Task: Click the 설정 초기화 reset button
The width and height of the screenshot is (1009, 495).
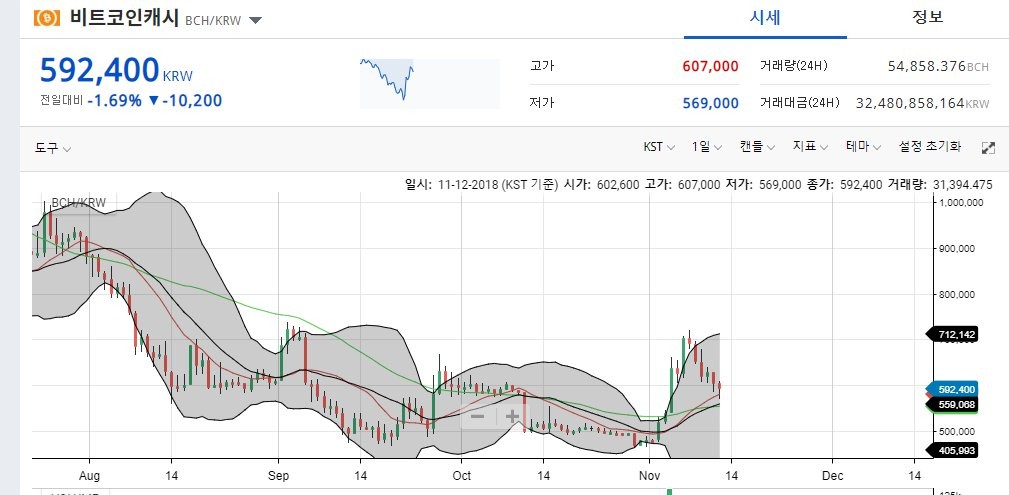Action: (x=930, y=147)
